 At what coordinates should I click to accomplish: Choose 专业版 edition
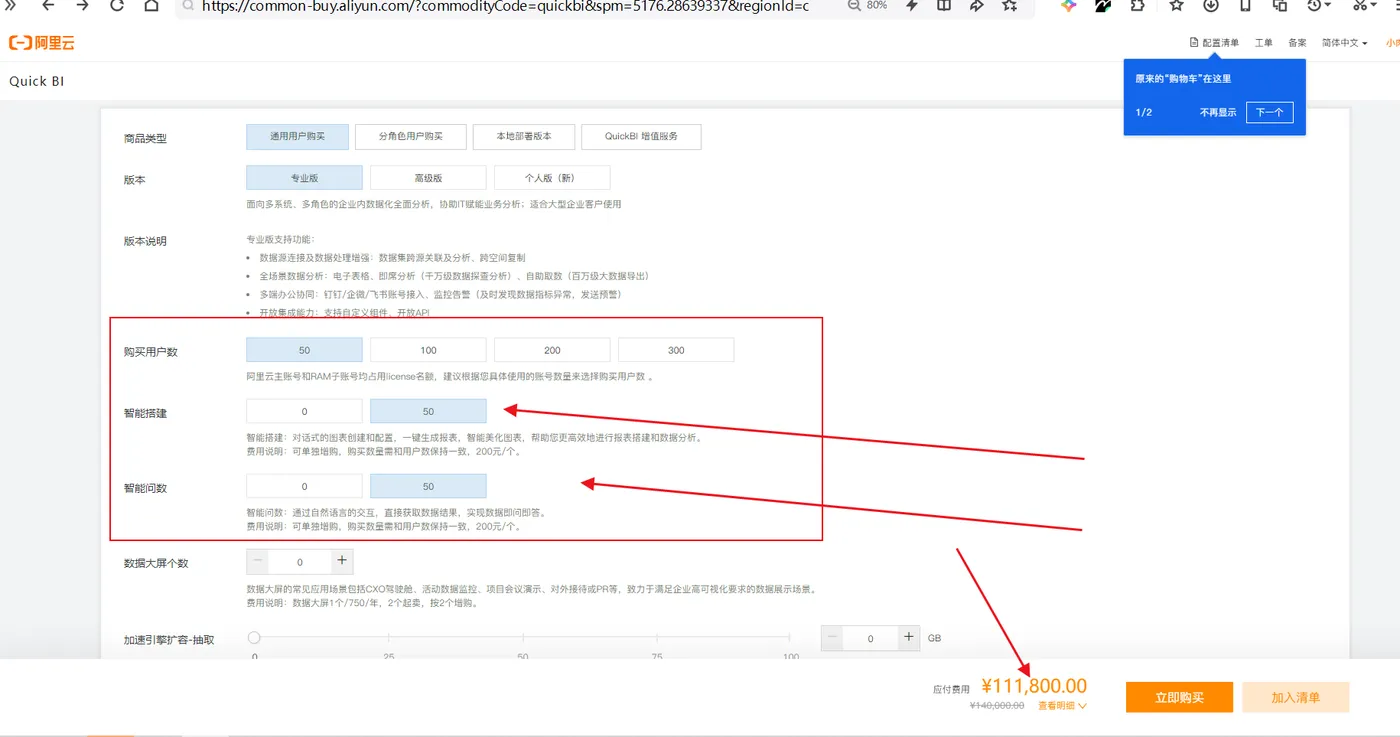(304, 178)
